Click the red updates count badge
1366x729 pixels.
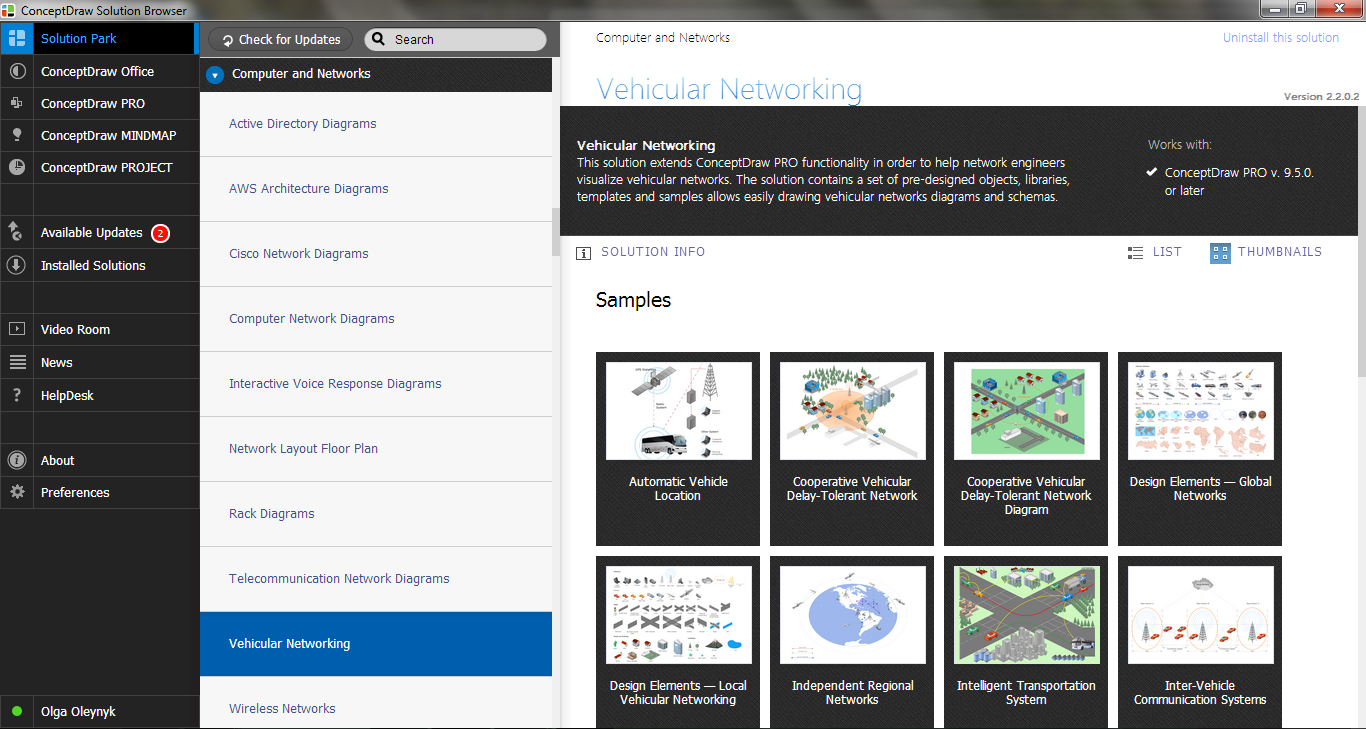[x=160, y=233]
